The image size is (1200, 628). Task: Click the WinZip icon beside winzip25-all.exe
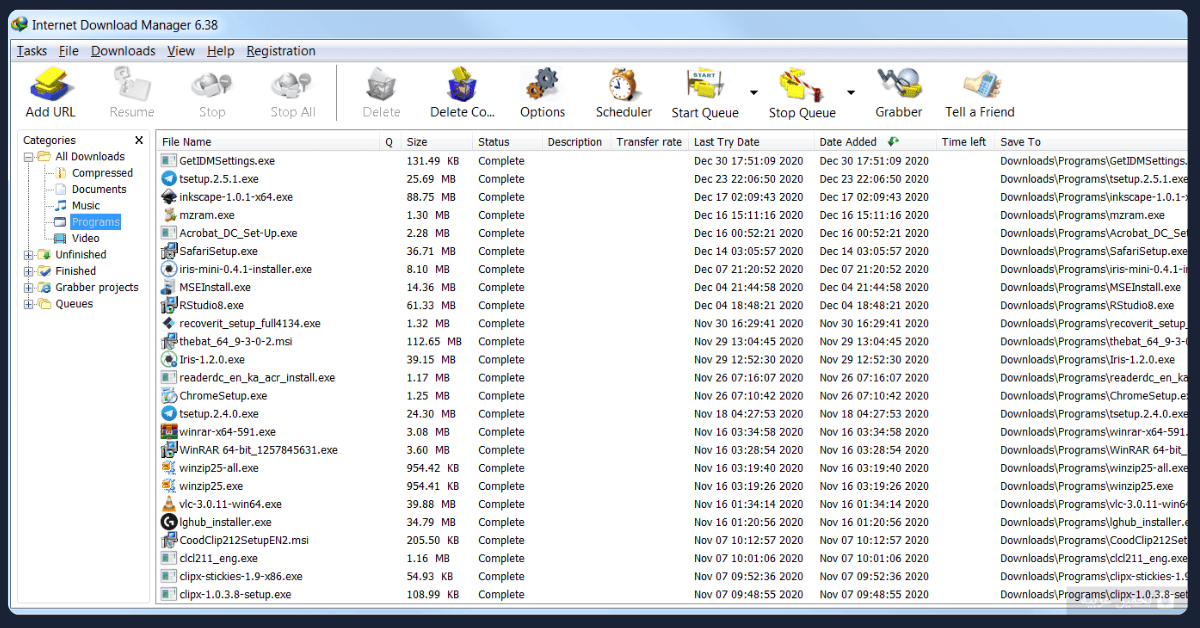[x=169, y=468]
